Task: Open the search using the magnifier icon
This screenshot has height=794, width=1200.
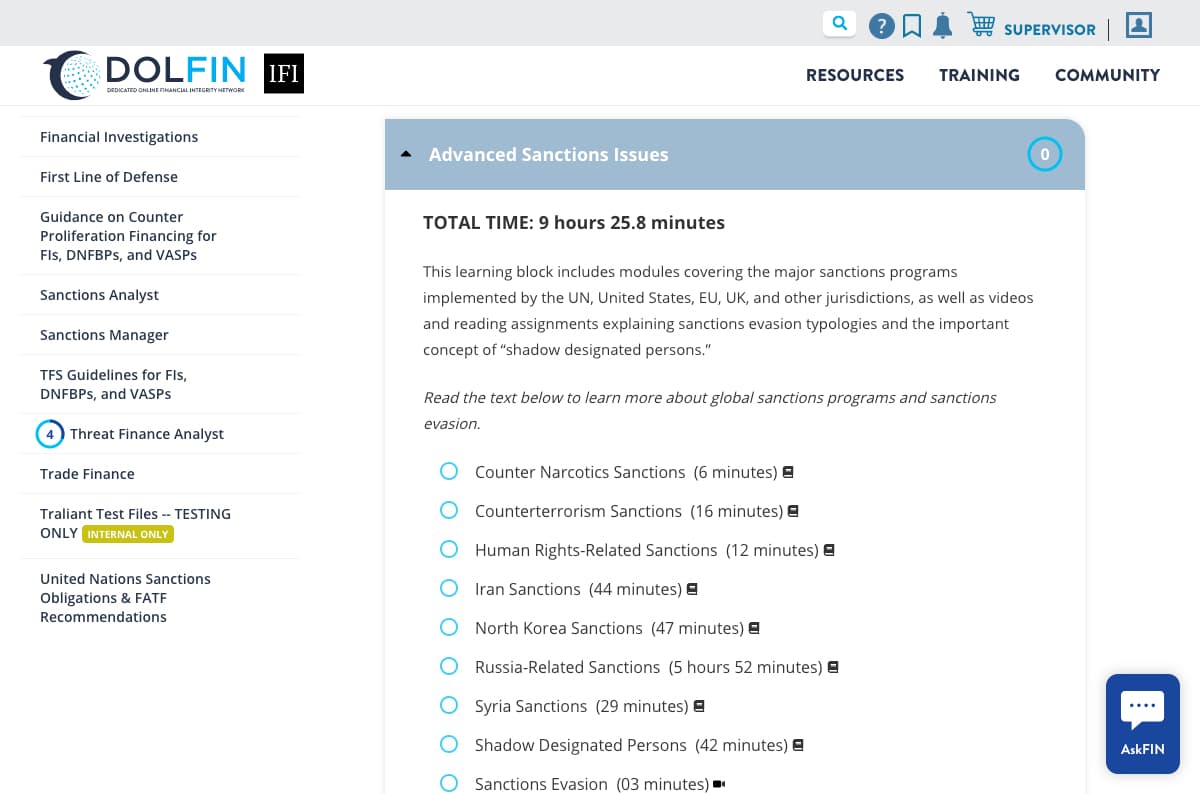Action: (839, 22)
